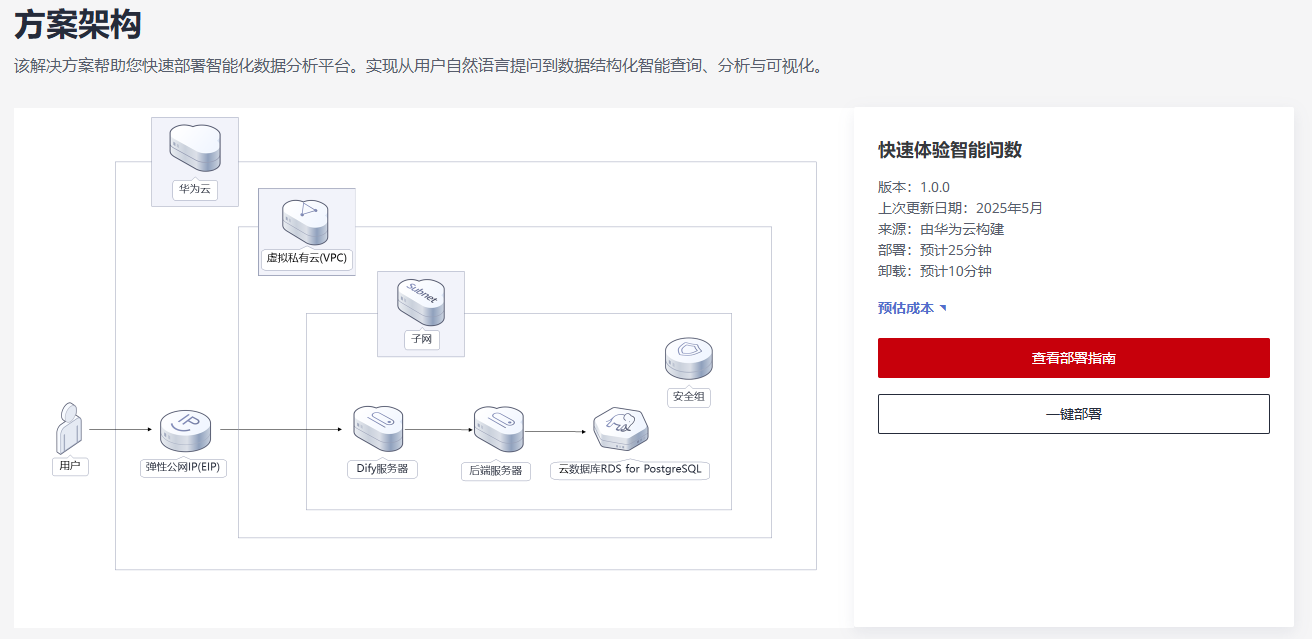This screenshot has height=639, width=1312.
Task: Click the deploy time '预计25分钟' line
Action: (935, 250)
